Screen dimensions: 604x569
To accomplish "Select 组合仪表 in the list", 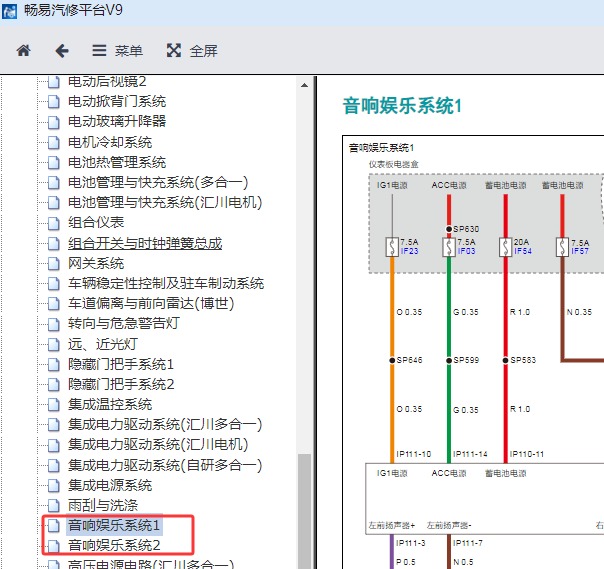I will pyautogui.click(x=96, y=222).
